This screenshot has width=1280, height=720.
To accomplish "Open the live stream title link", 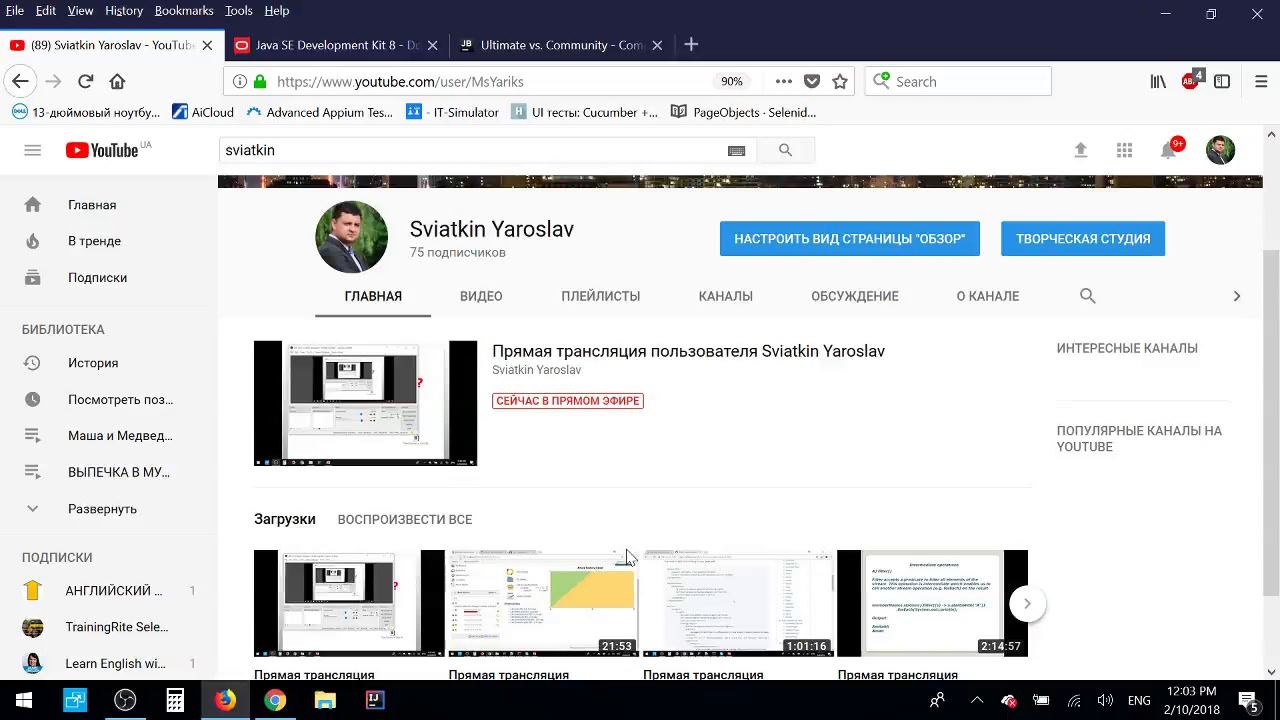I will 688,351.
